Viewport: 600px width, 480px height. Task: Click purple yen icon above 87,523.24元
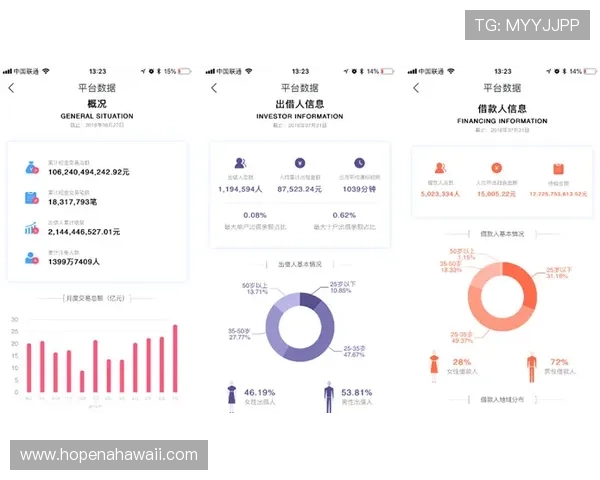click(300, 163)
